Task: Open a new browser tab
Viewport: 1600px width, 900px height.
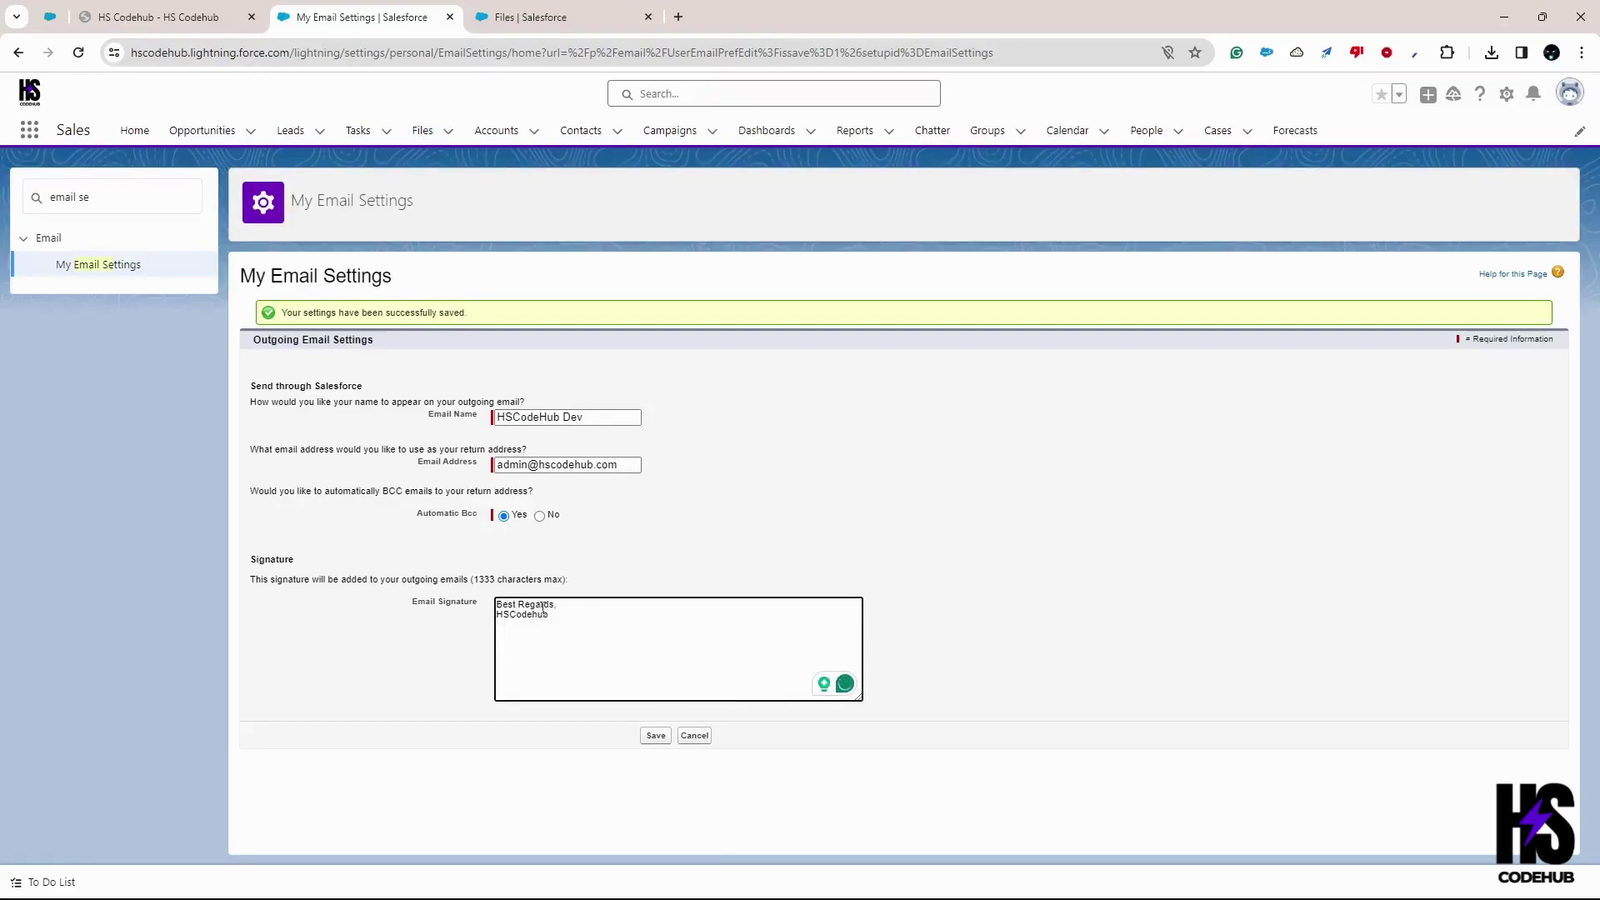Action: tap(678, 17)
